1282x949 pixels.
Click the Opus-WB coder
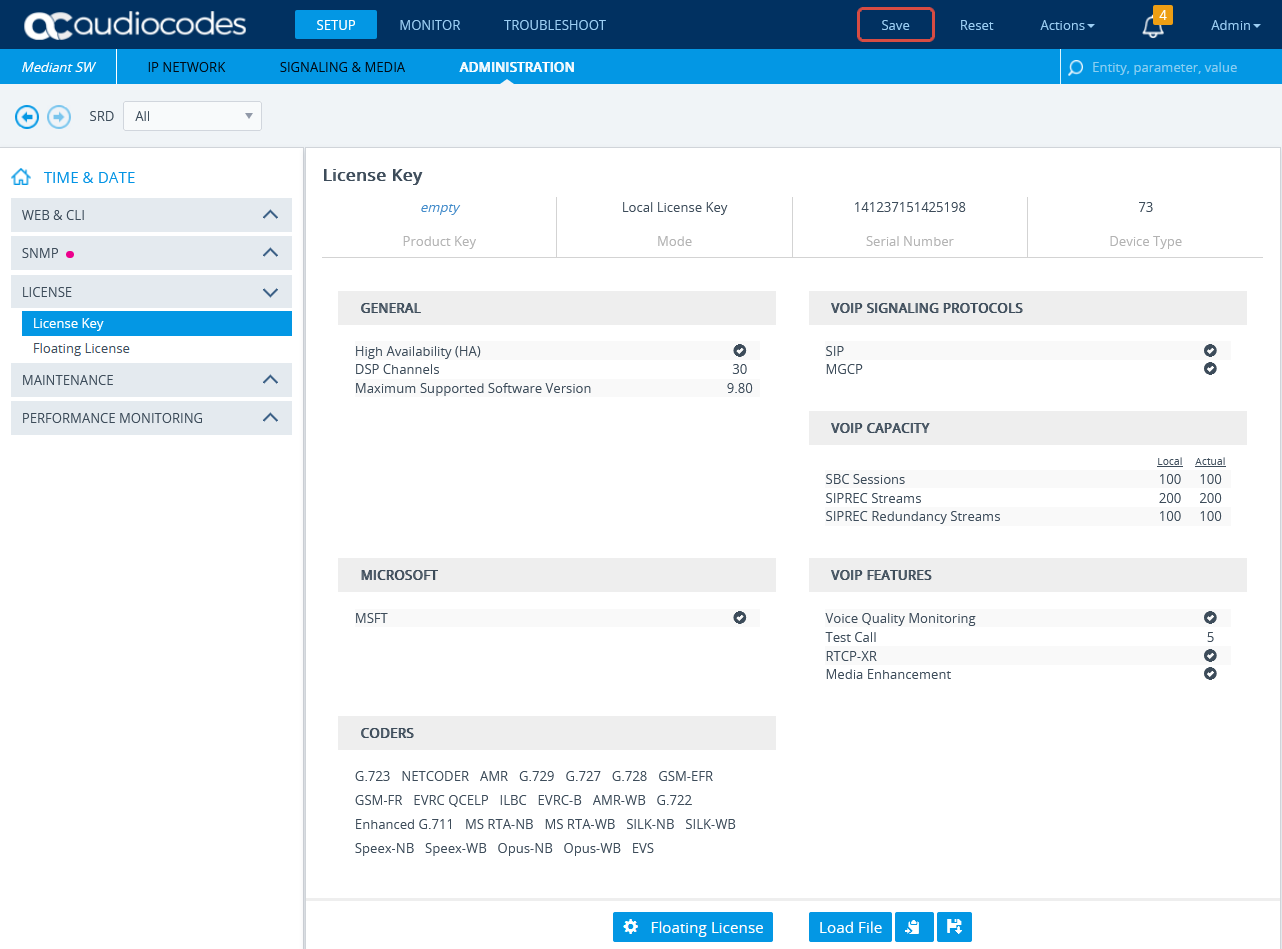click(592, 848)
